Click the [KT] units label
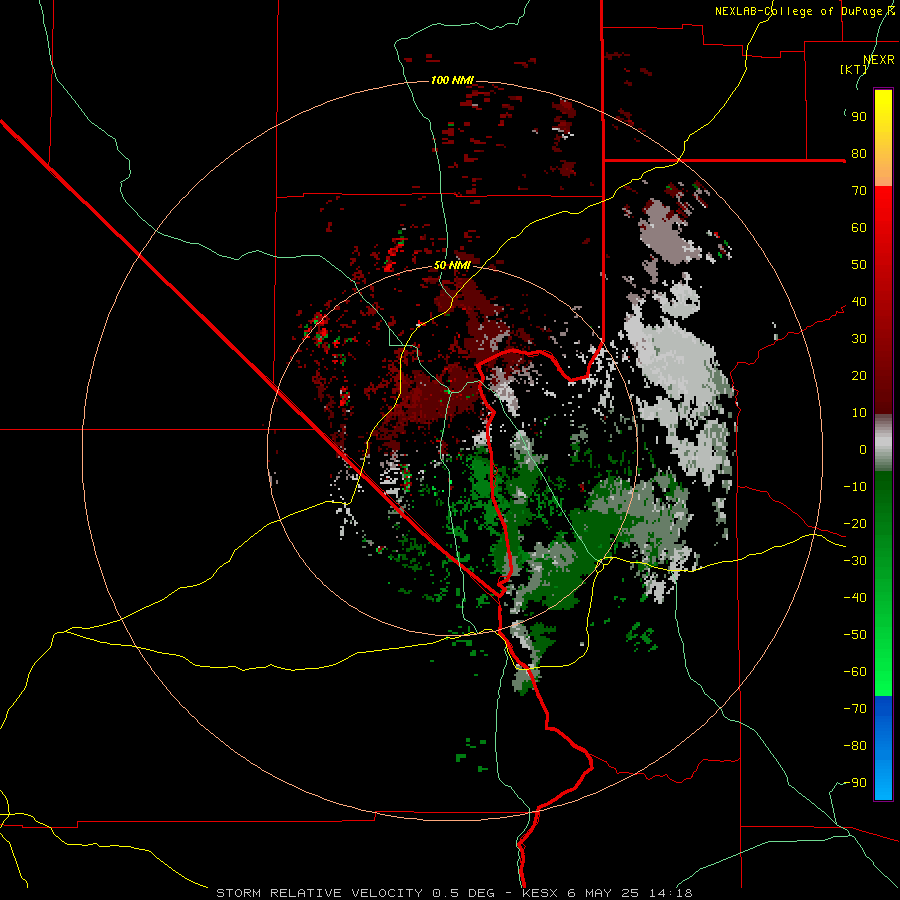Screen dimensions: 900x900 tap(854, 69)
